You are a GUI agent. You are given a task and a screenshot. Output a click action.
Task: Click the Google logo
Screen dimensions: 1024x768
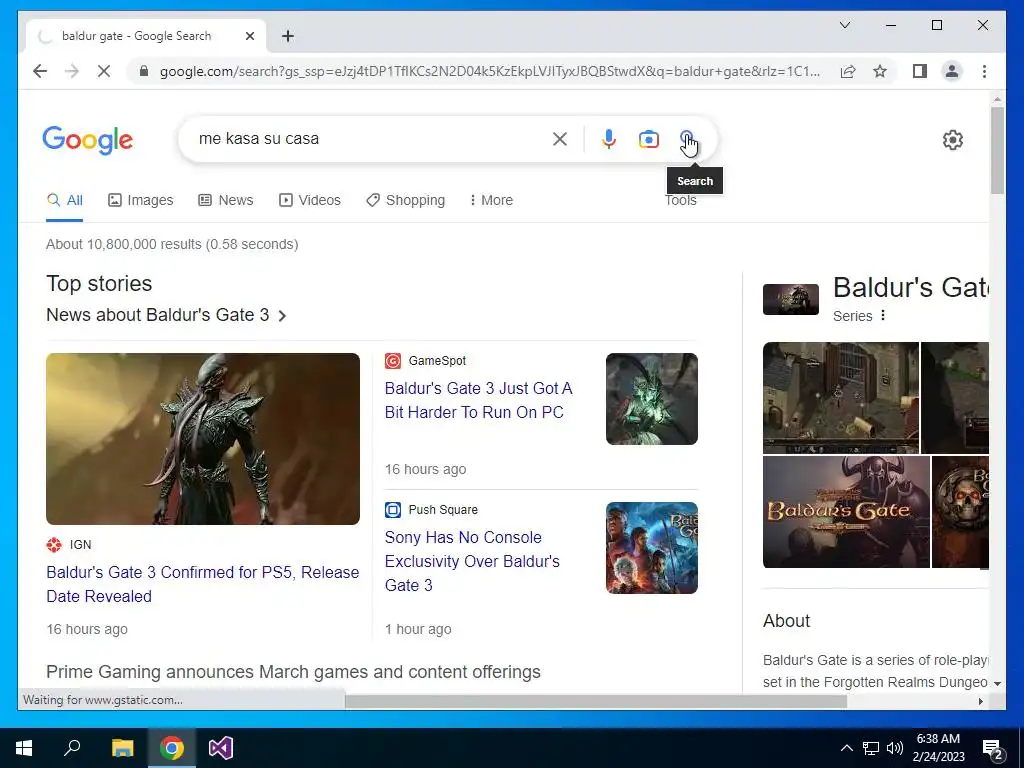[88, 140]
